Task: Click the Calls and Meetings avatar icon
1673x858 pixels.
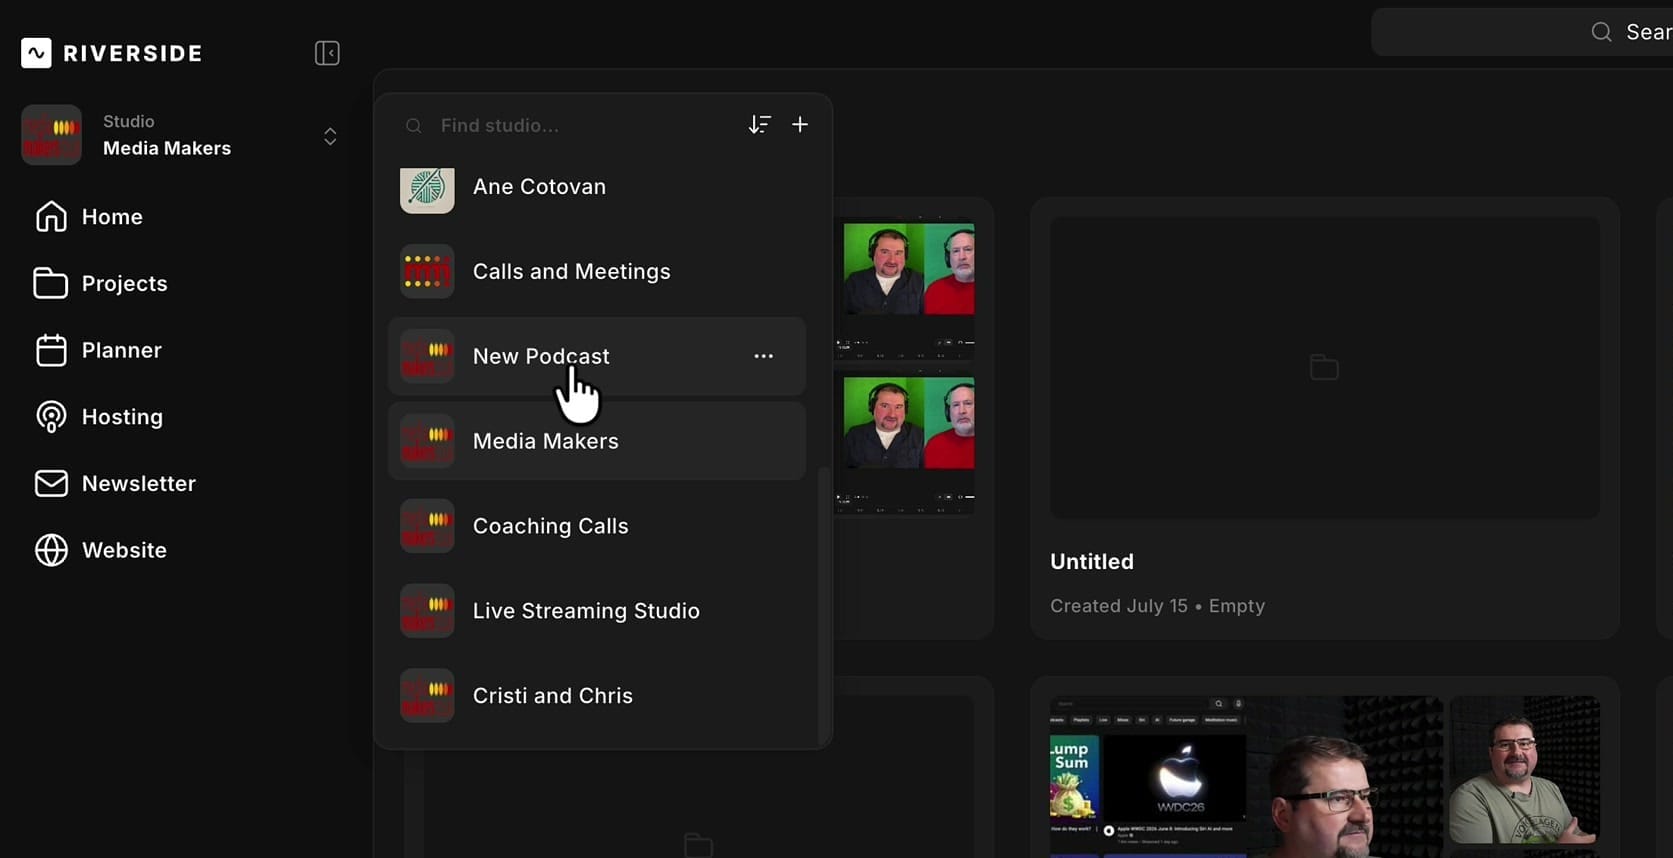Action: coord(427,272)
